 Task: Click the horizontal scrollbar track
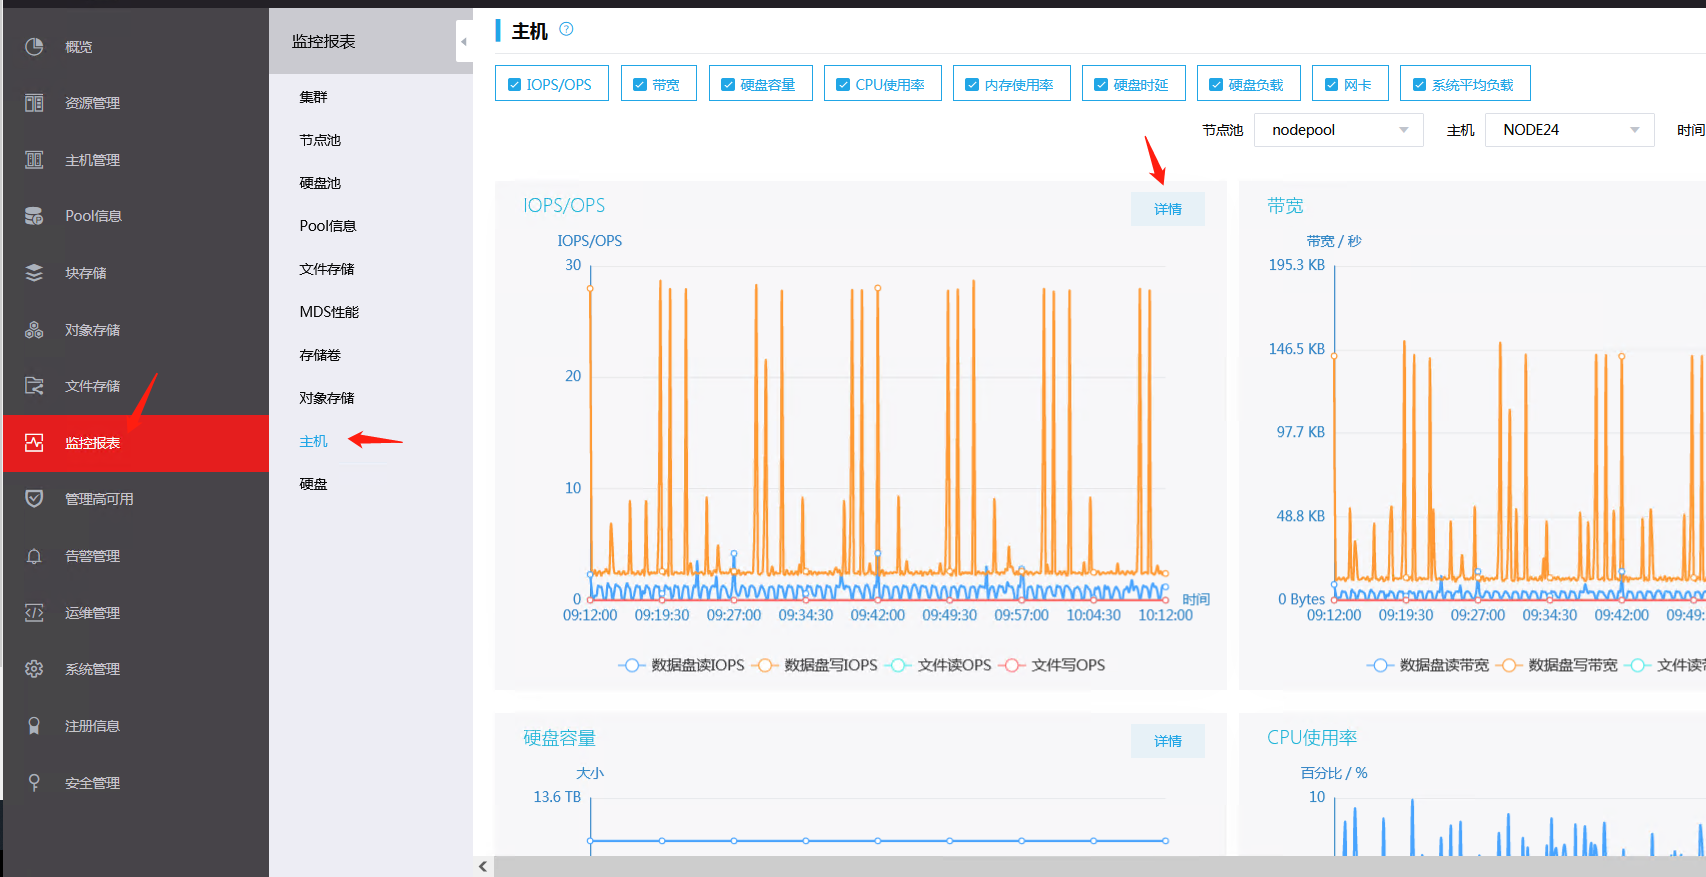coord(1100,867)
